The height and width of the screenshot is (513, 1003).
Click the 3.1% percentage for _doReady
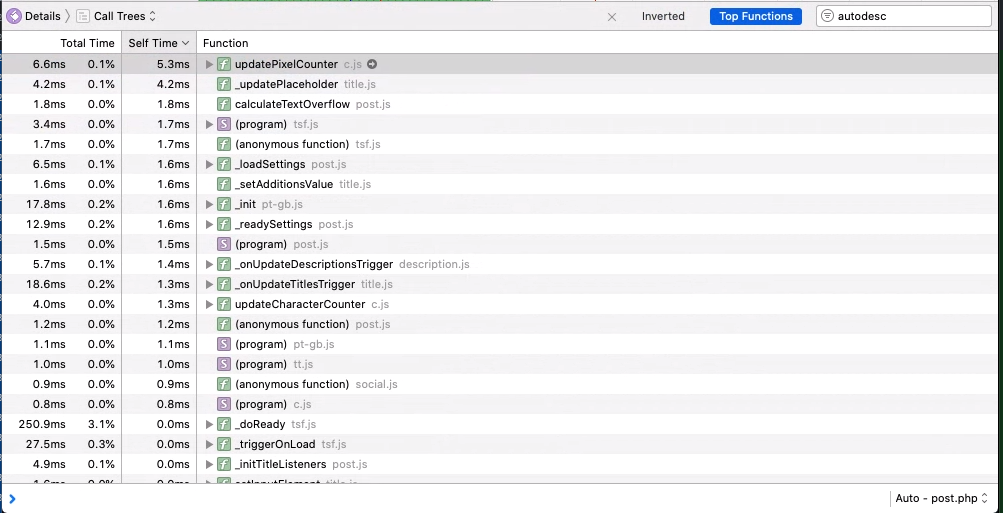101,424
